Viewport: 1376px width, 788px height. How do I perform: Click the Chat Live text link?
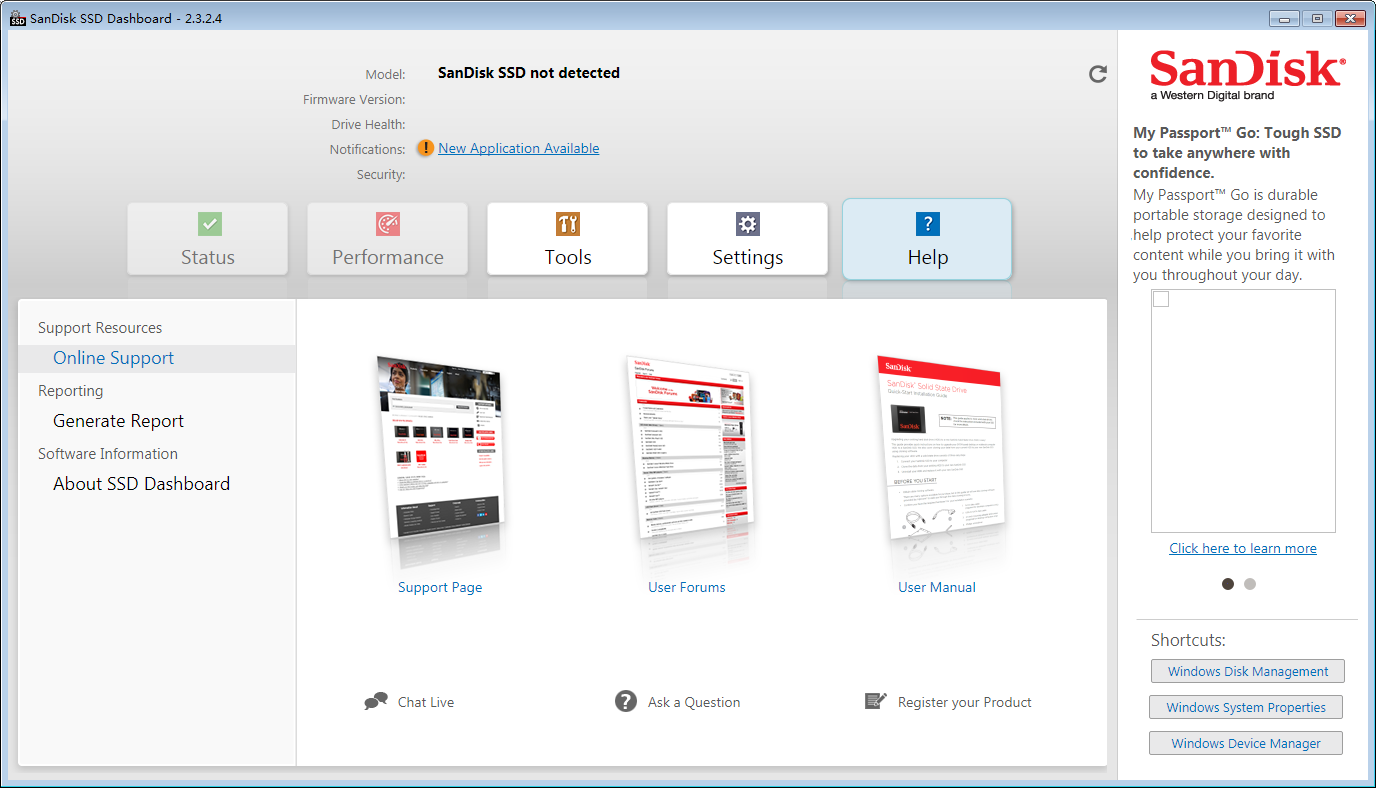pos(426,702)
